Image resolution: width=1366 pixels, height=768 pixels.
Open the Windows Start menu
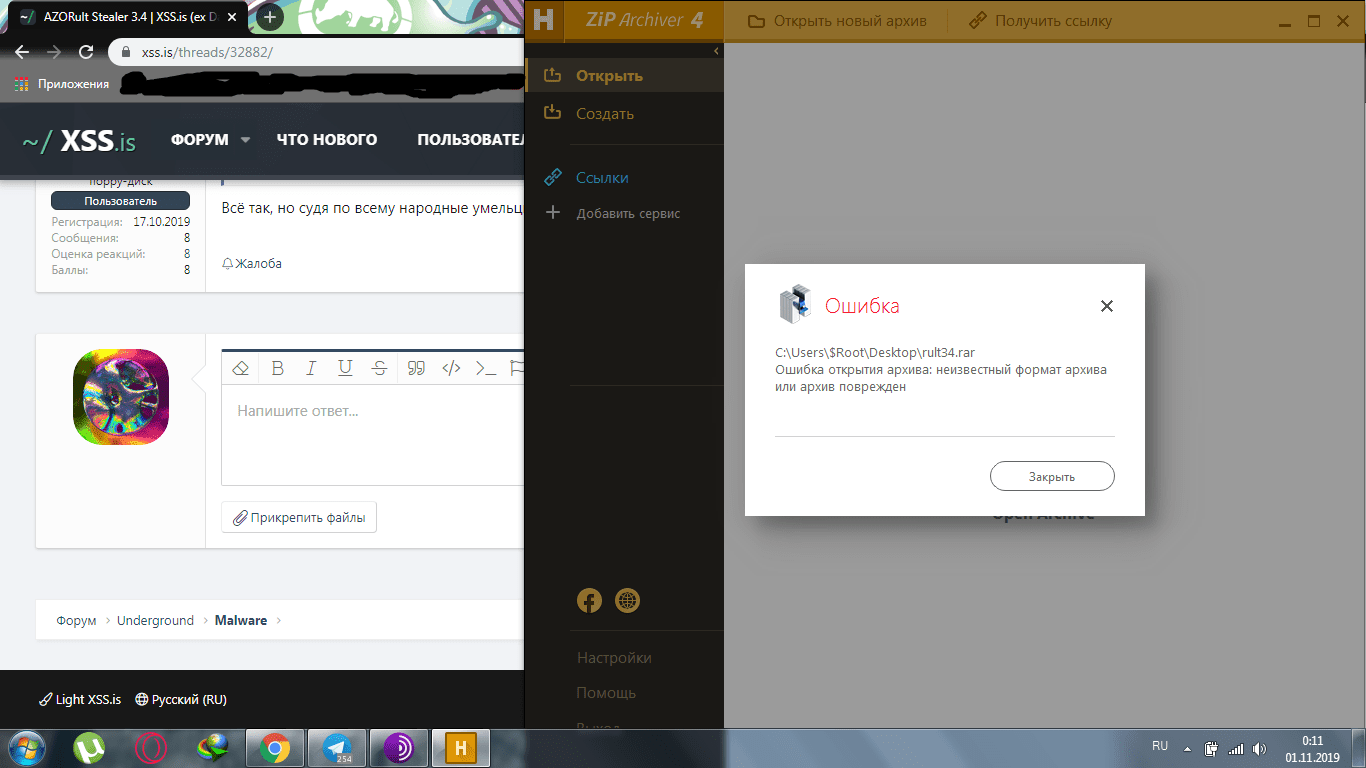point(28,747)
